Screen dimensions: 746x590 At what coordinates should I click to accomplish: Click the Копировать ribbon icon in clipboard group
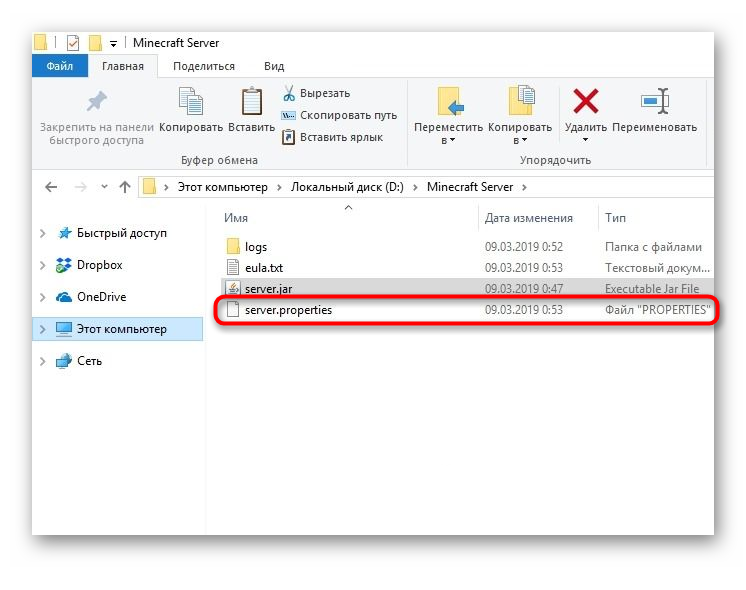(191, 101)
